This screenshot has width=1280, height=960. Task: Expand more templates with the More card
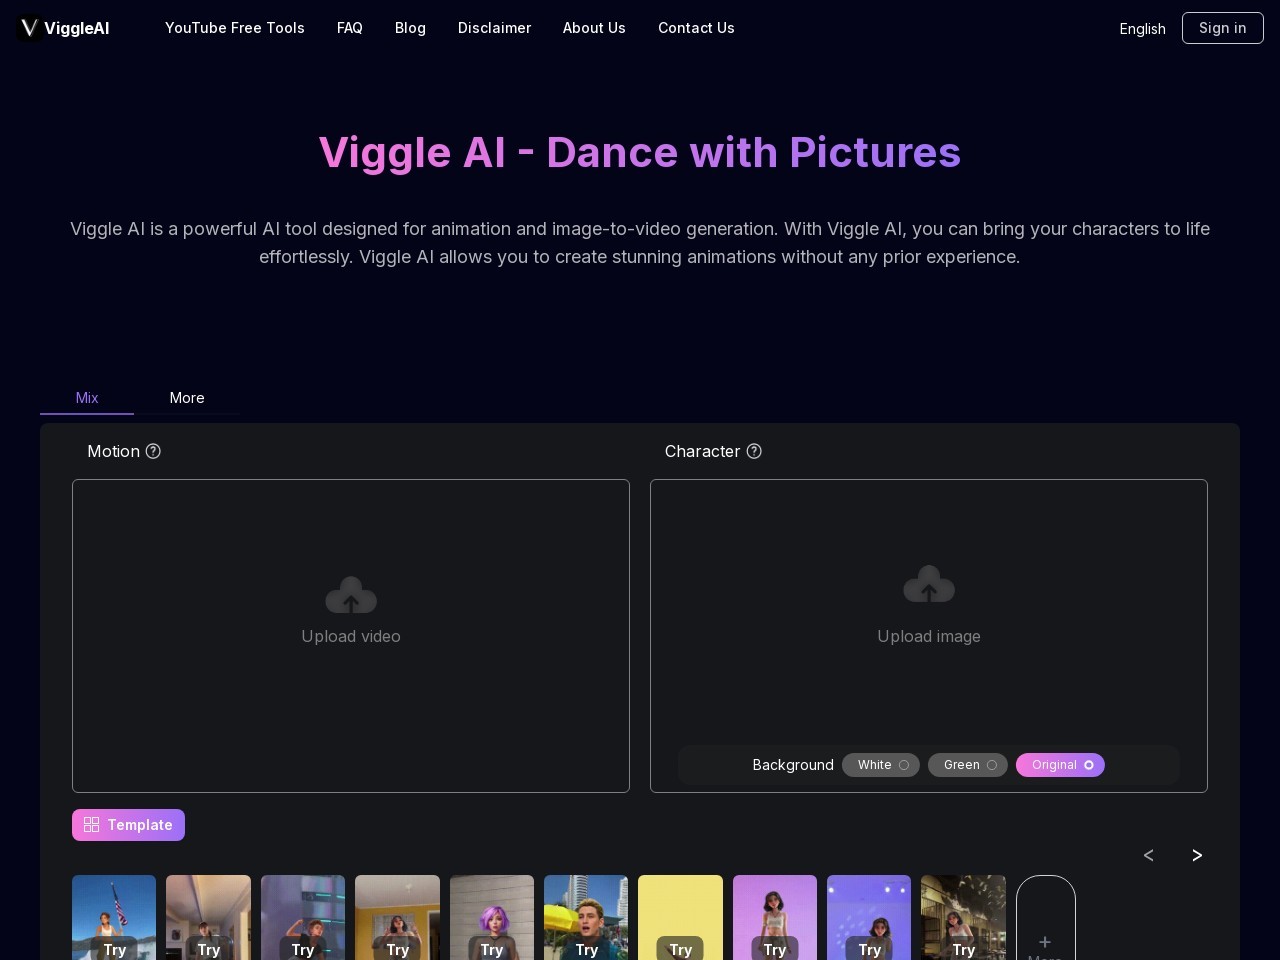click(x=1045, y=917)
